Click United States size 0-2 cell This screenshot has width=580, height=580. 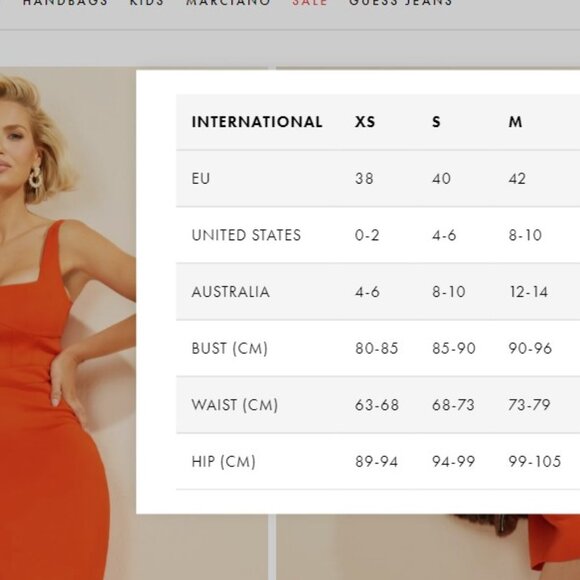click(367, 235)
